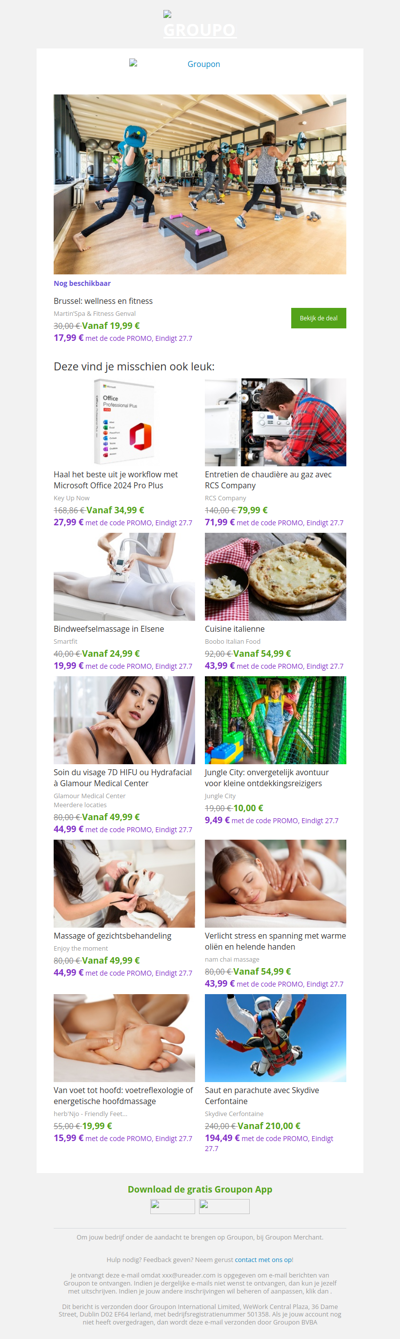The height and width of the screenshot is (1339, 400).
Task: Open the gas boiler maintenance image
Action: tap(275, 422)
